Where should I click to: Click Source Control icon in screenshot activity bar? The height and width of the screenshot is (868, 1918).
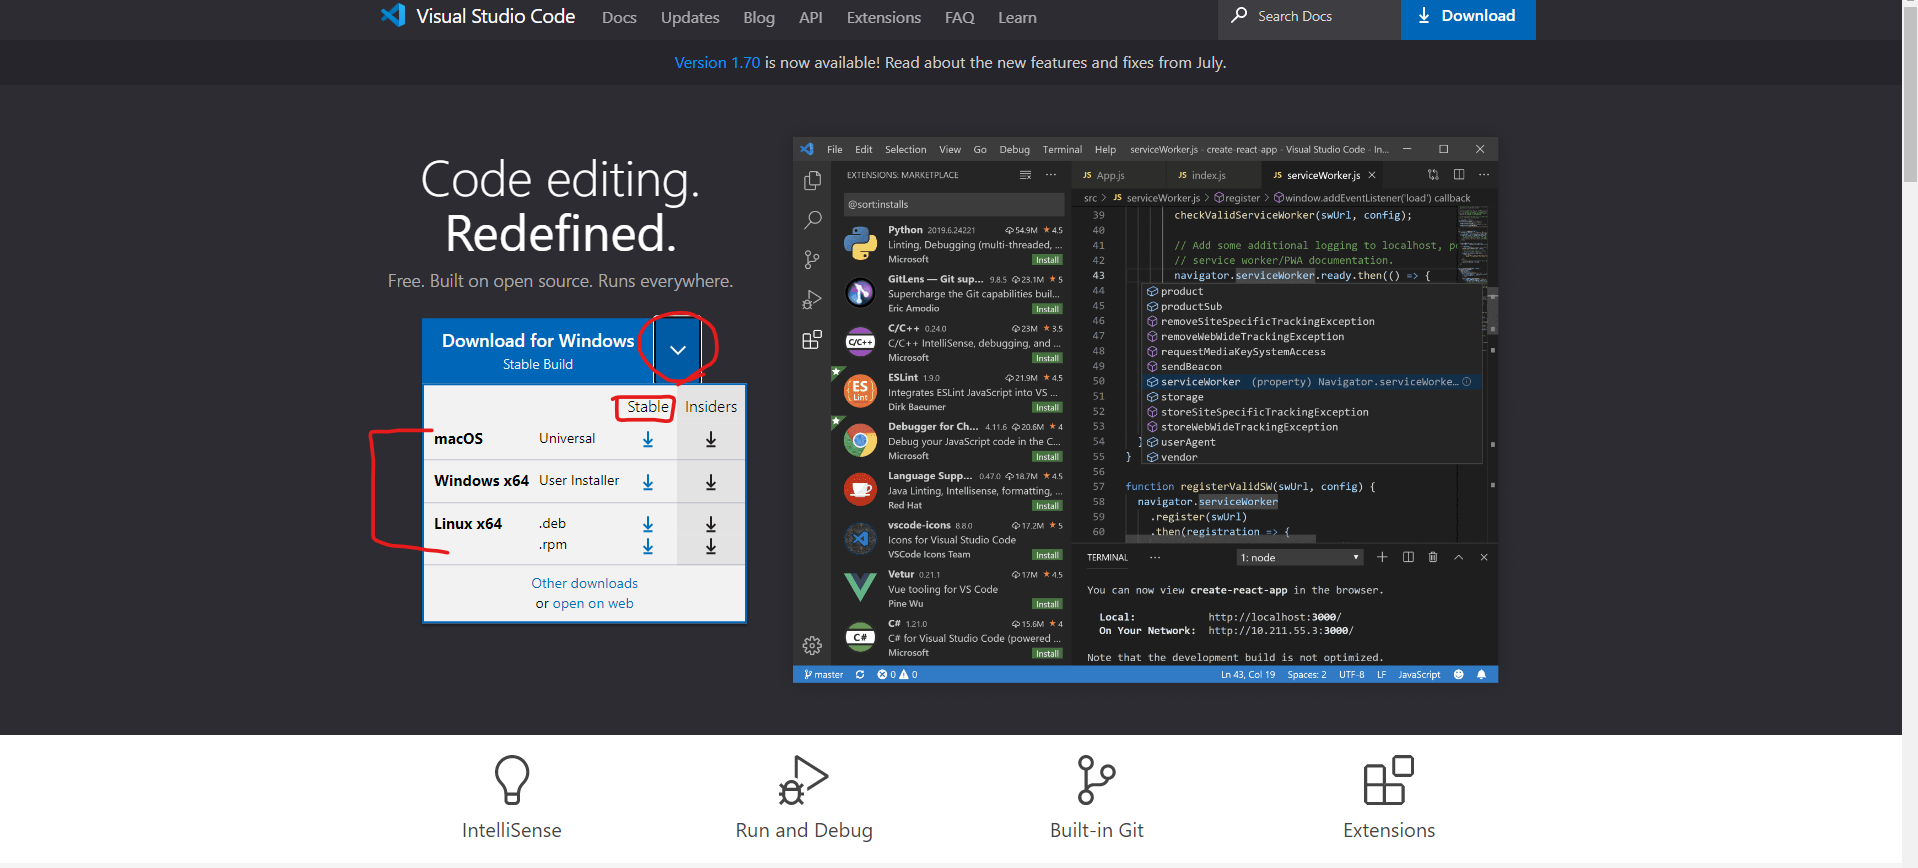812,260
